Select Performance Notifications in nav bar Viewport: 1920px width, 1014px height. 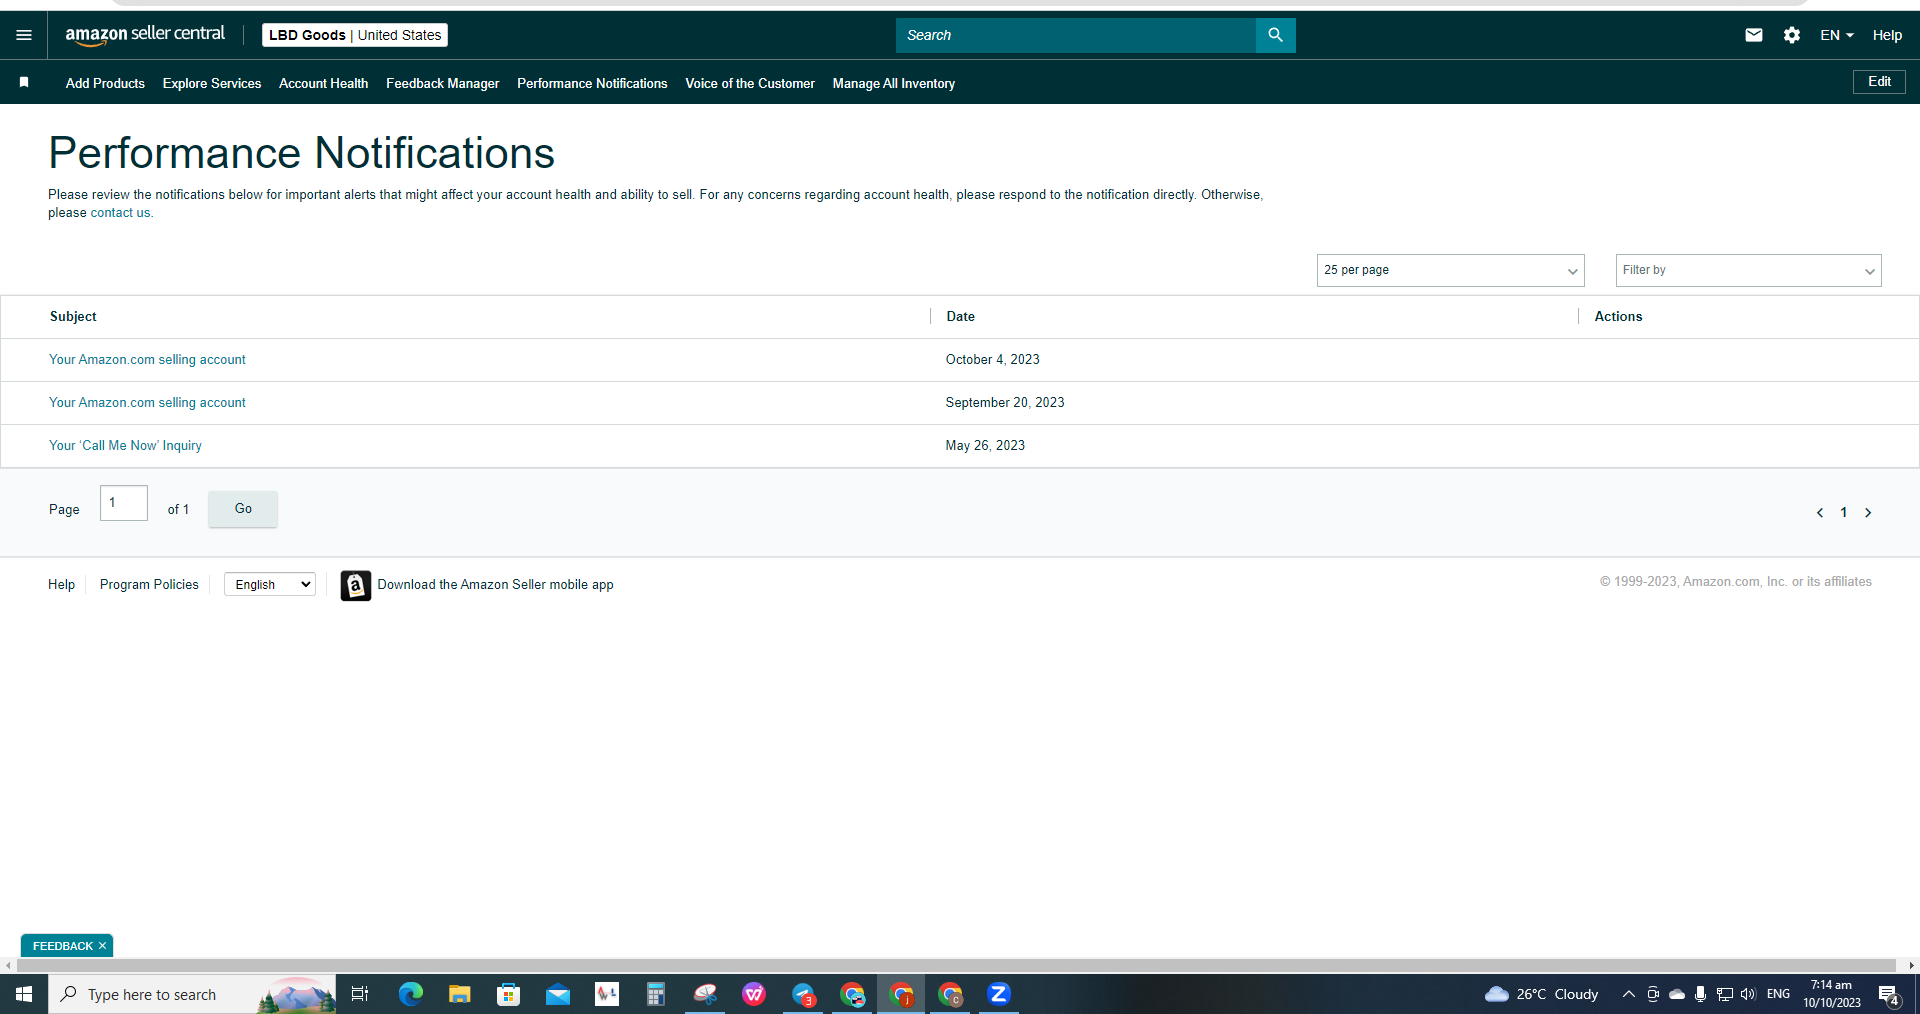click(x=592, y=83)
